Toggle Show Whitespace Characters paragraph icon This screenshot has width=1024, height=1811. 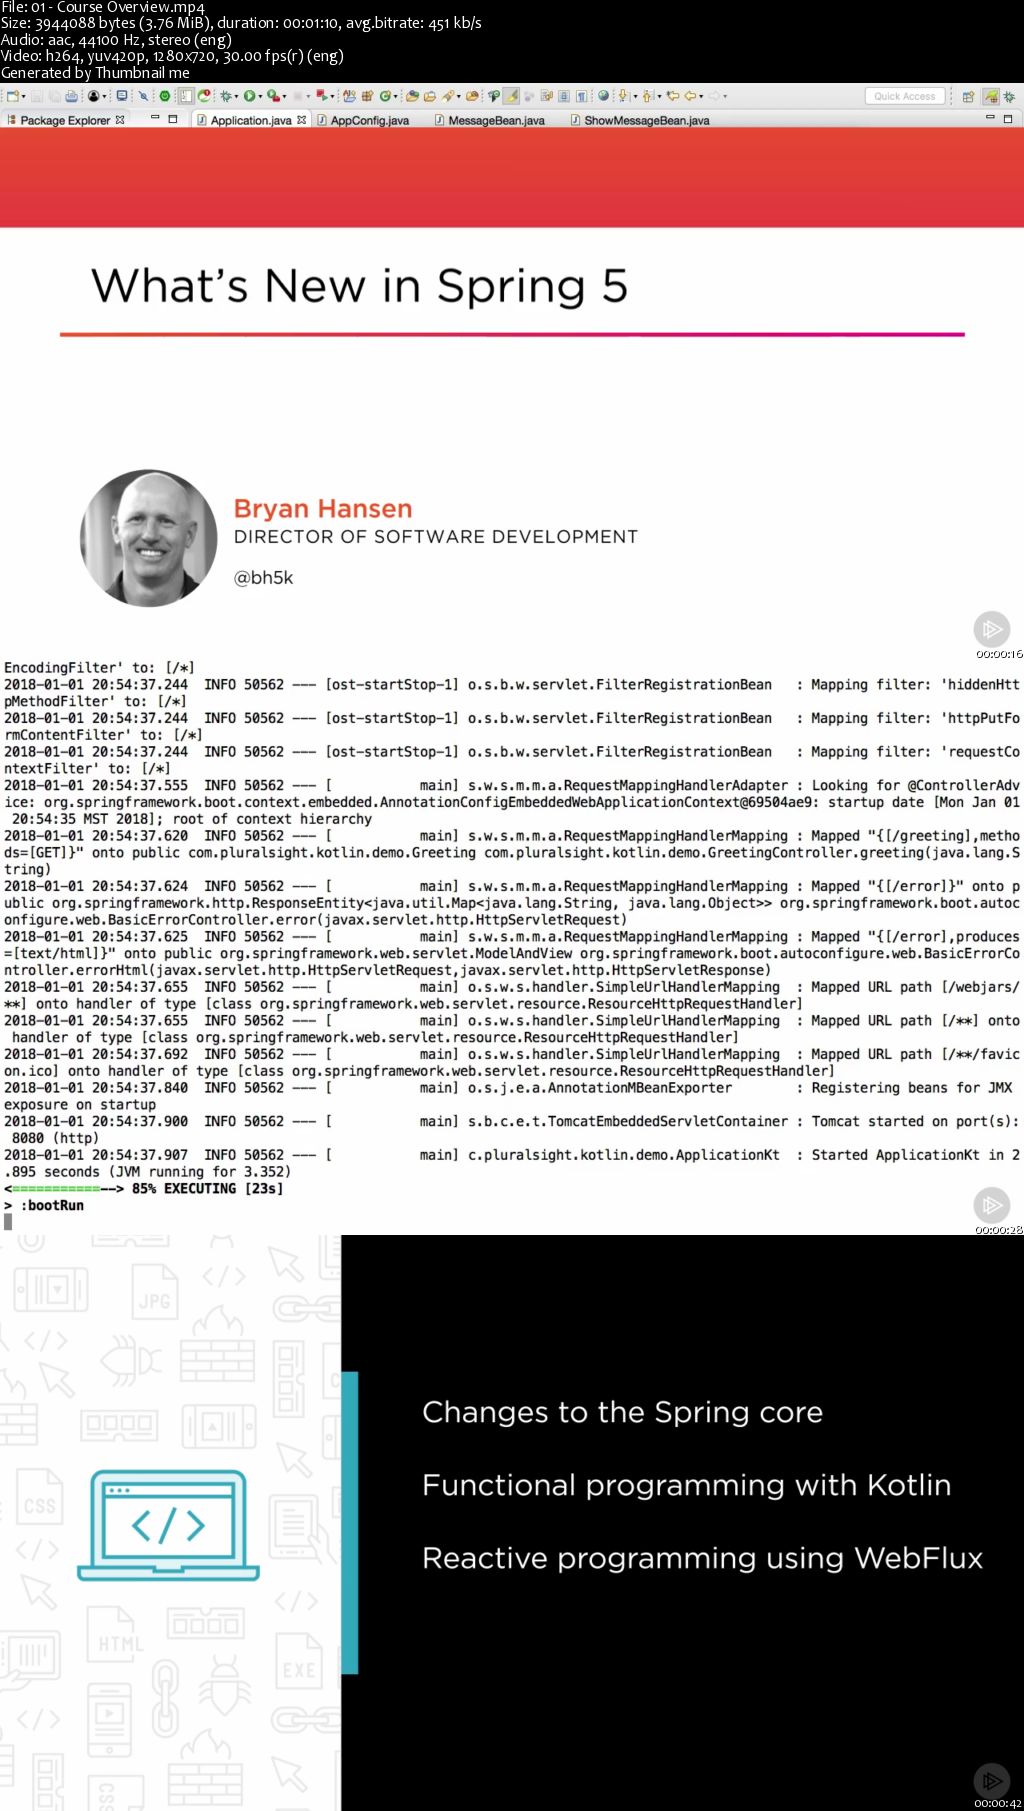[581, 96]
